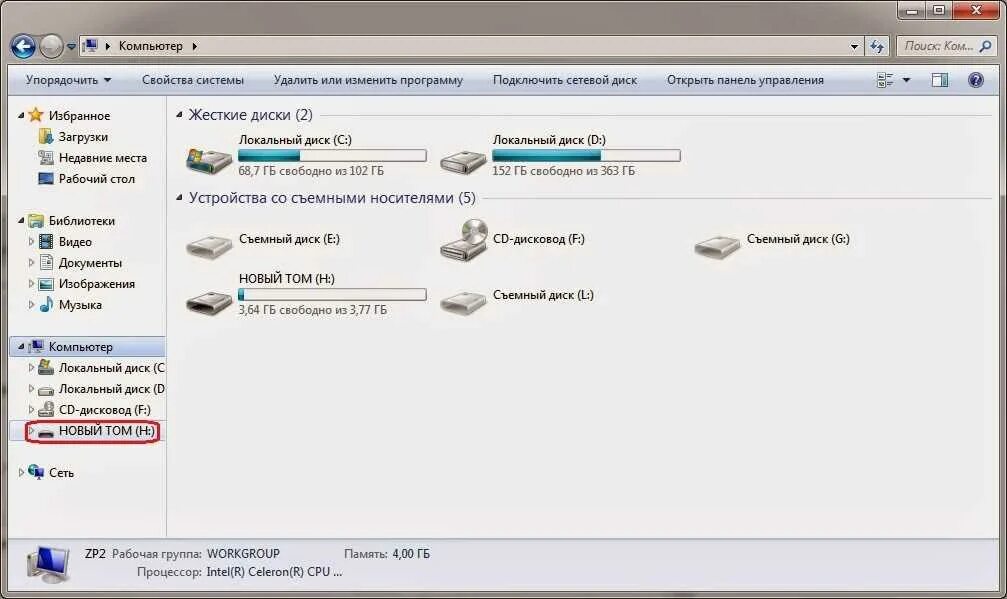Expand the Сеть tree node

[21, 473]
